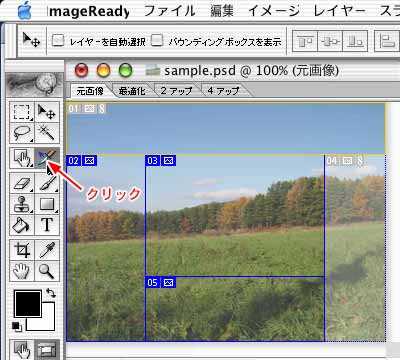
Task: Enable レイヤーを自動選択 checkbox
Action: coord(58,41)
